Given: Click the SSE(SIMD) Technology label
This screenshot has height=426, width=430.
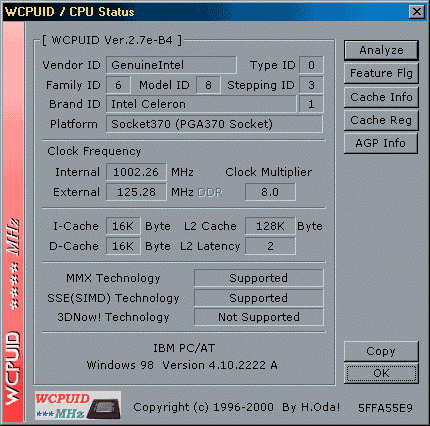Looking at the screenshot, I should [113, 298].
